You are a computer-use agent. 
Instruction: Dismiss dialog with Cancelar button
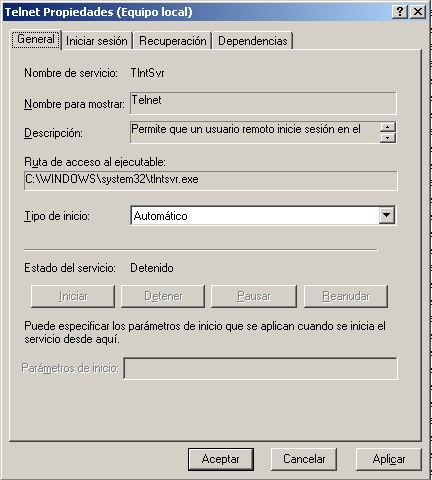coord(304,459)
